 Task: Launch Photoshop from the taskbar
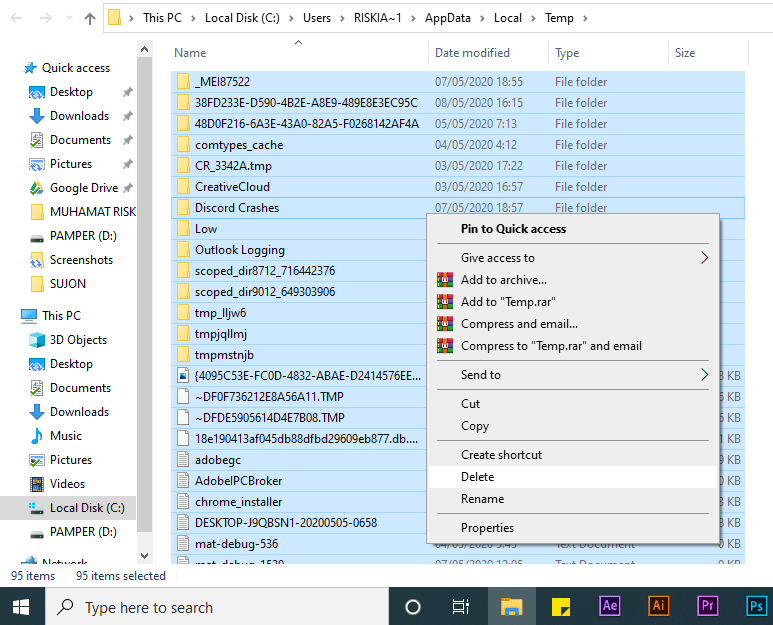pos(756,606)
